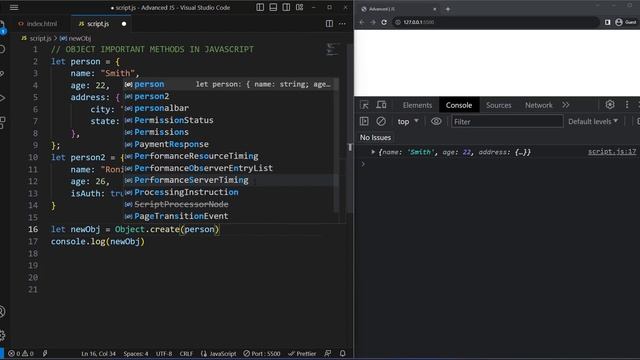
Task: Open DevTools settings gear
Action: tap(610, 105)
